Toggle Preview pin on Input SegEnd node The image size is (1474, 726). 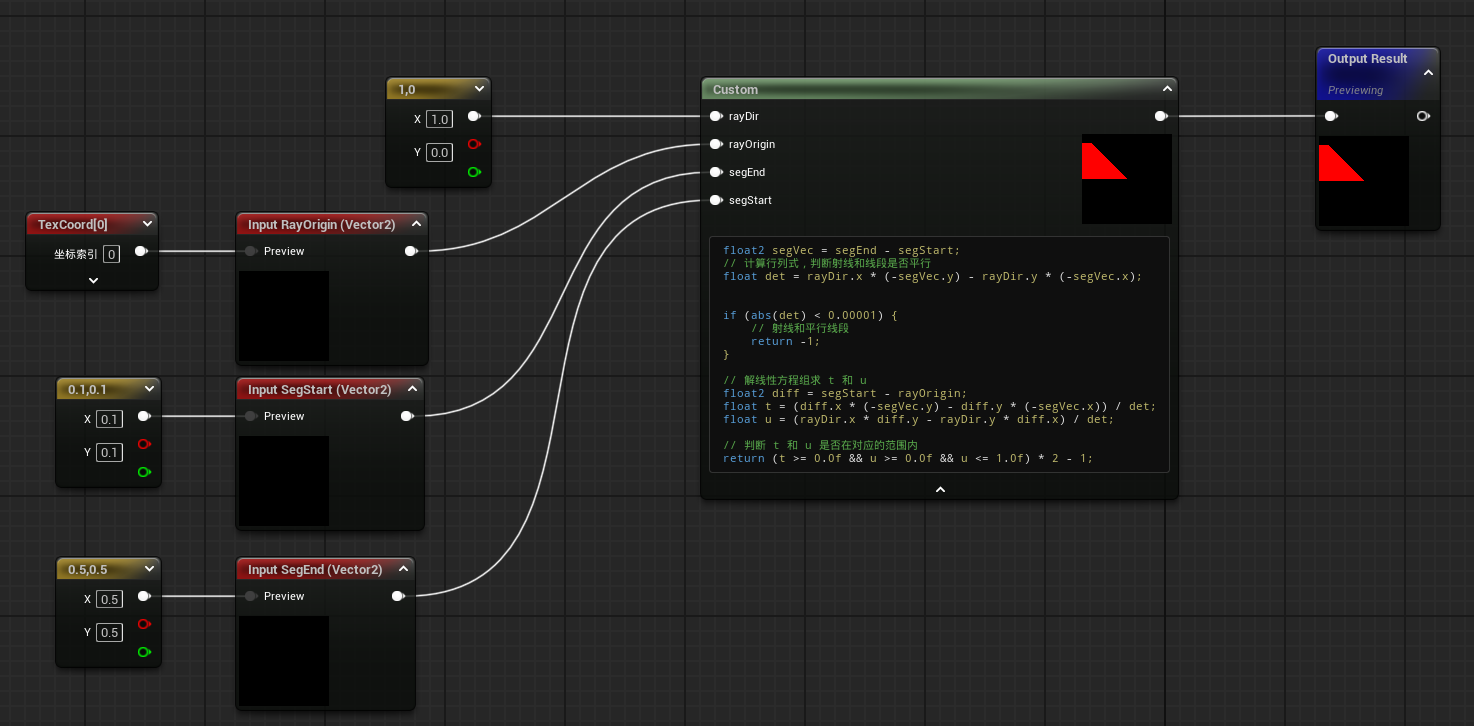tap(251, 597)
